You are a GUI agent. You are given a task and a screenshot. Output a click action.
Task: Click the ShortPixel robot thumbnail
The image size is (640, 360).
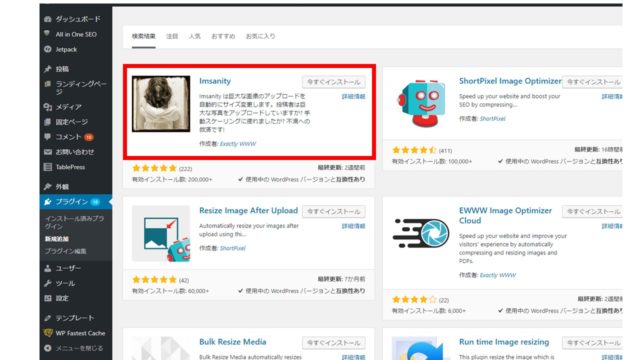[x=421, y=103]
